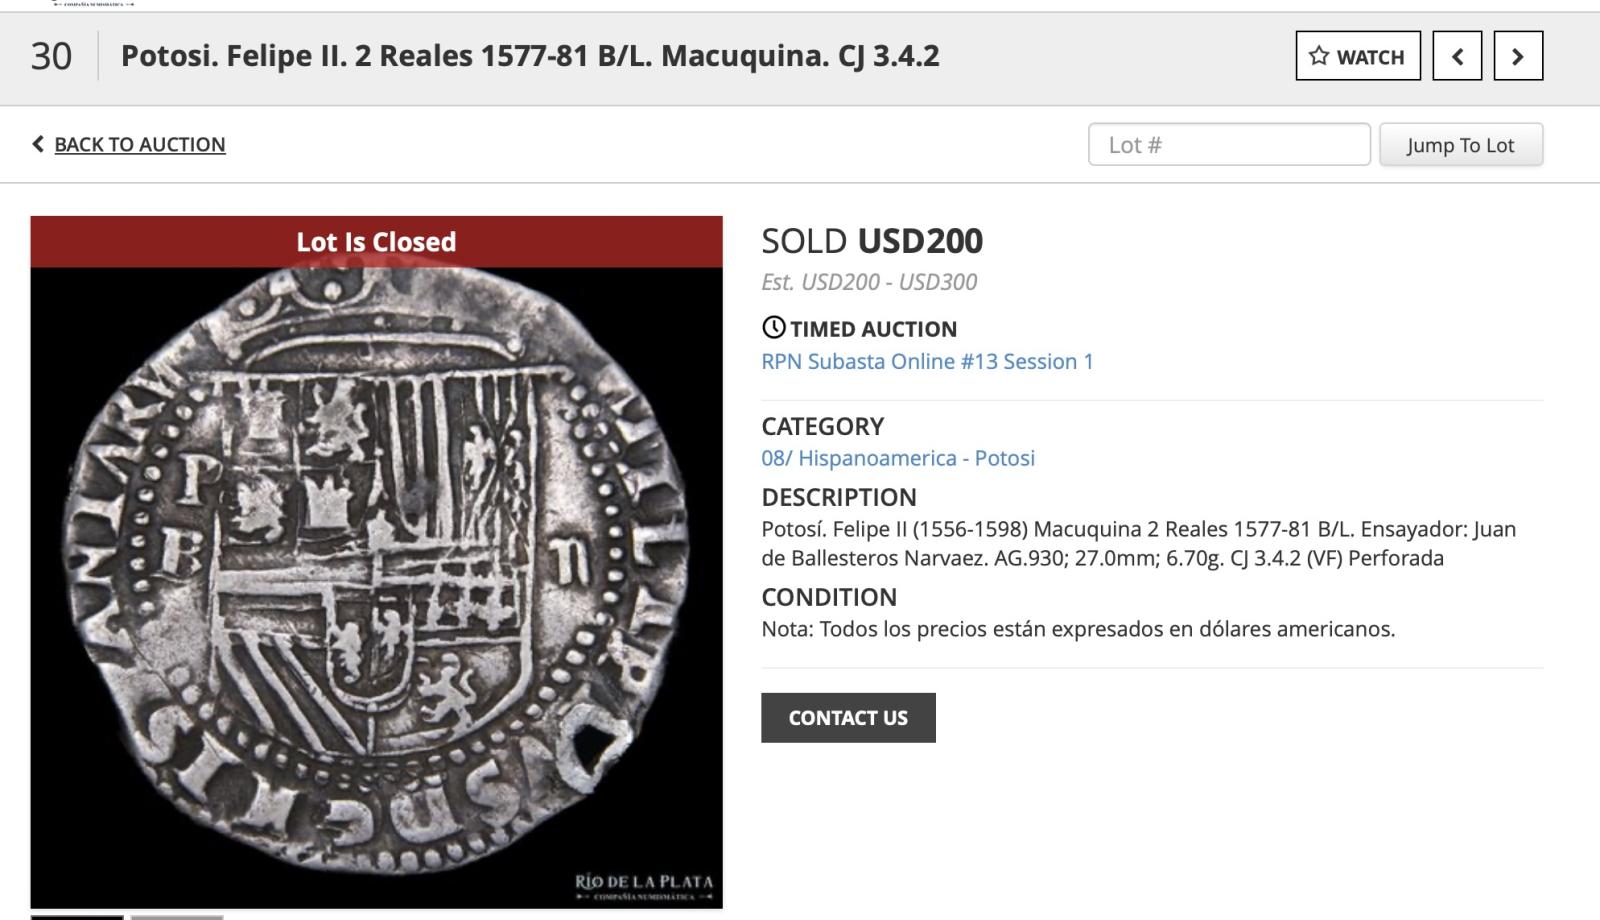Select the first thumbnail below the coin
Screen dimensions: 1600x920
pos(77,916)
